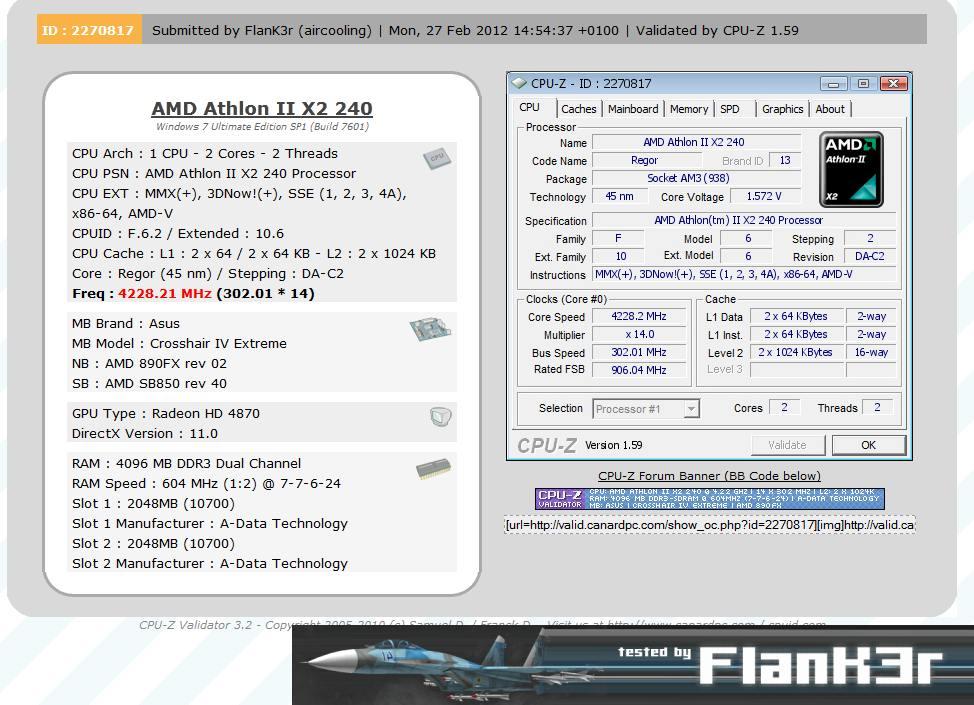The image size is (974, 705).
Task: Open the Graphics tab
Action: (783, 109)
